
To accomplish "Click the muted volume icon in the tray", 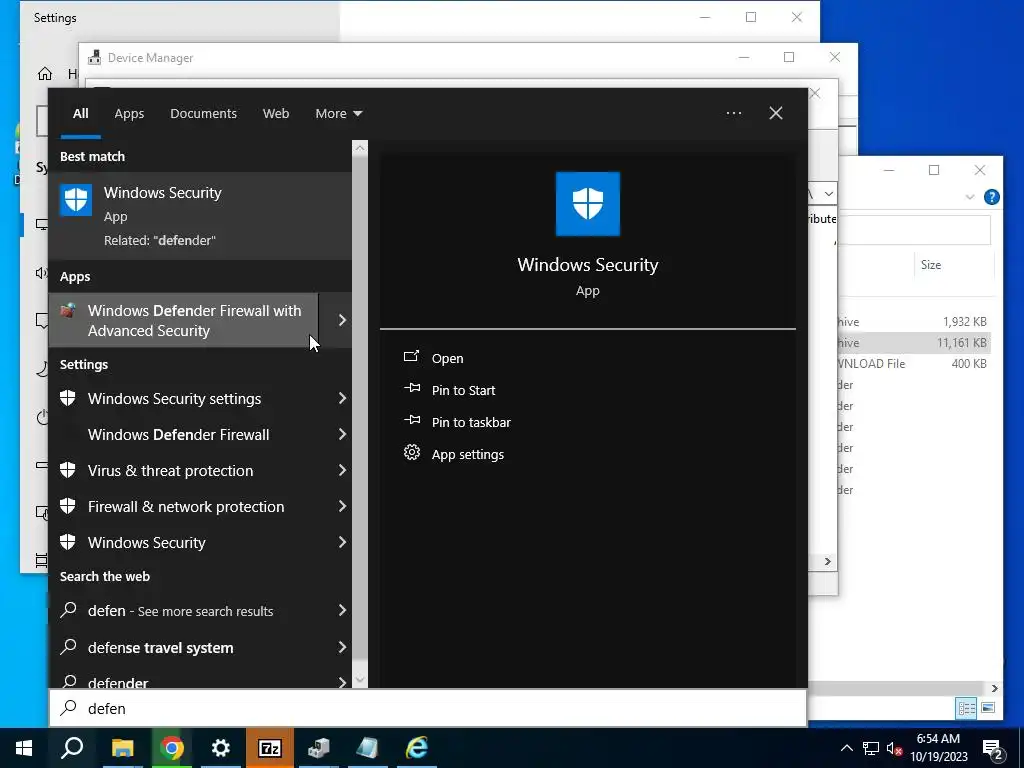I will click(894, 748).
